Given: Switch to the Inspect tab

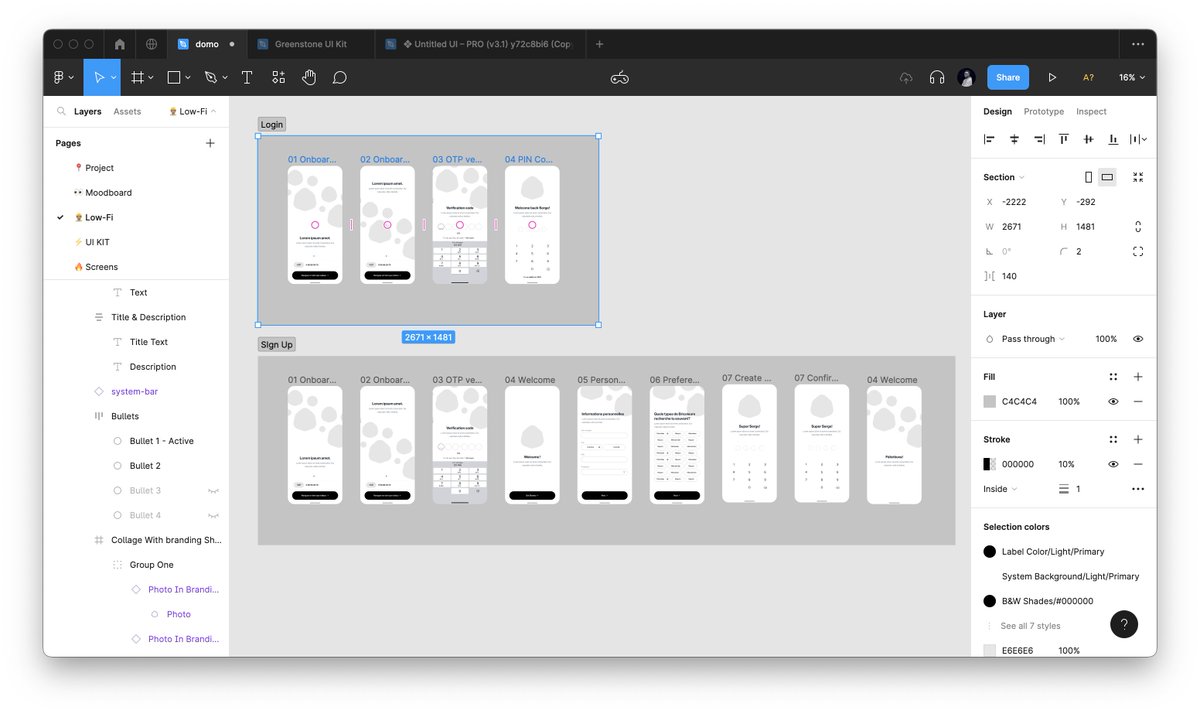Looking at the screenshot, I should click(1091, 112).
